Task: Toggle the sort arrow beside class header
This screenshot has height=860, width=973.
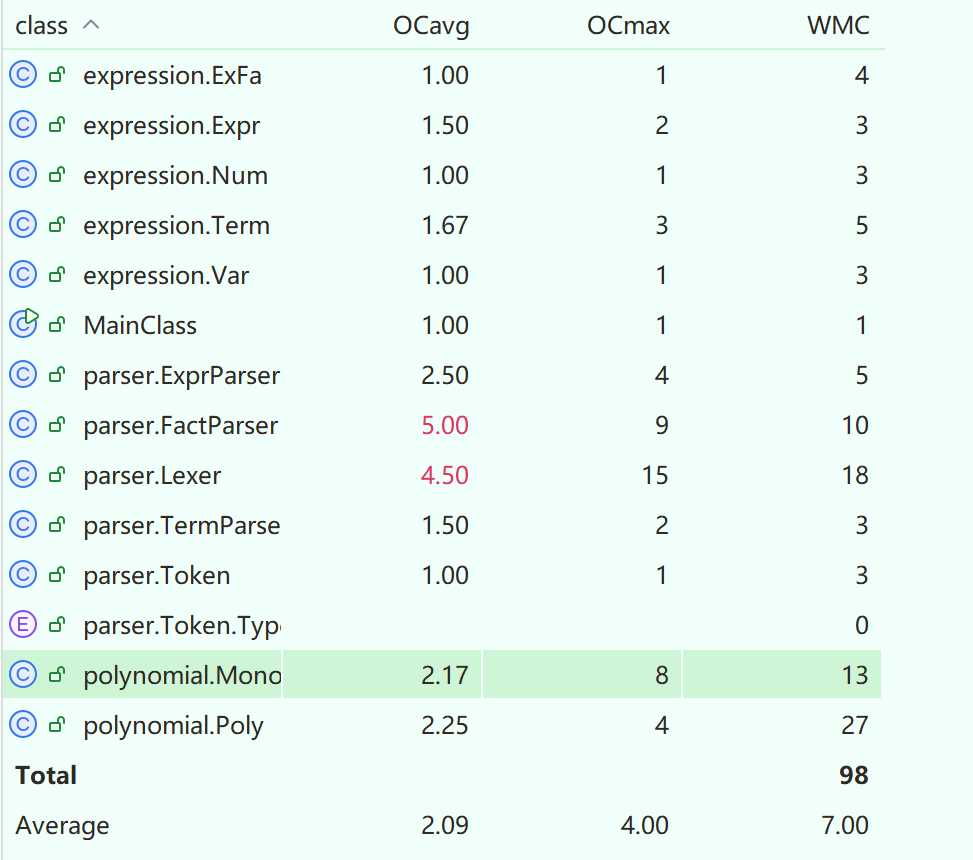Action: coord(91,25)
